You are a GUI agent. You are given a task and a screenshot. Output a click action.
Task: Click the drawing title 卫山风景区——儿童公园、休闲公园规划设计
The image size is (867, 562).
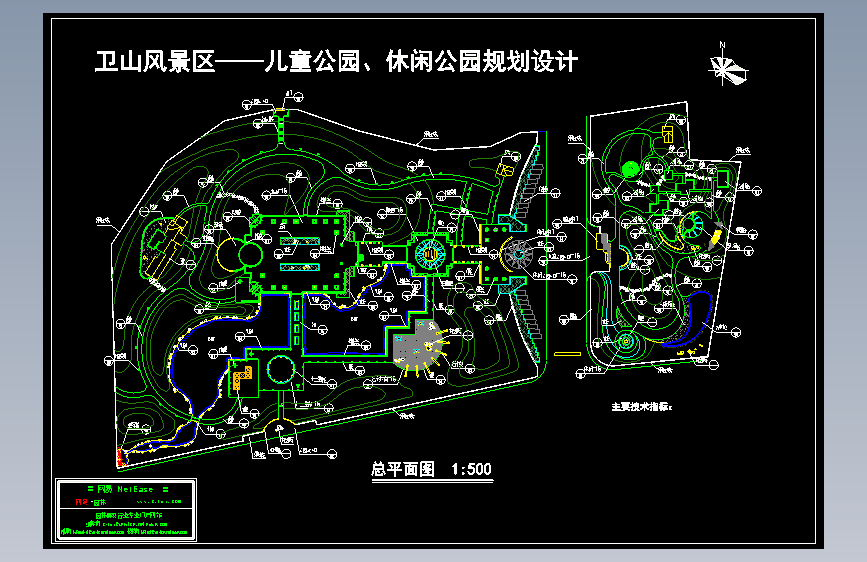(x=337, y=61)
